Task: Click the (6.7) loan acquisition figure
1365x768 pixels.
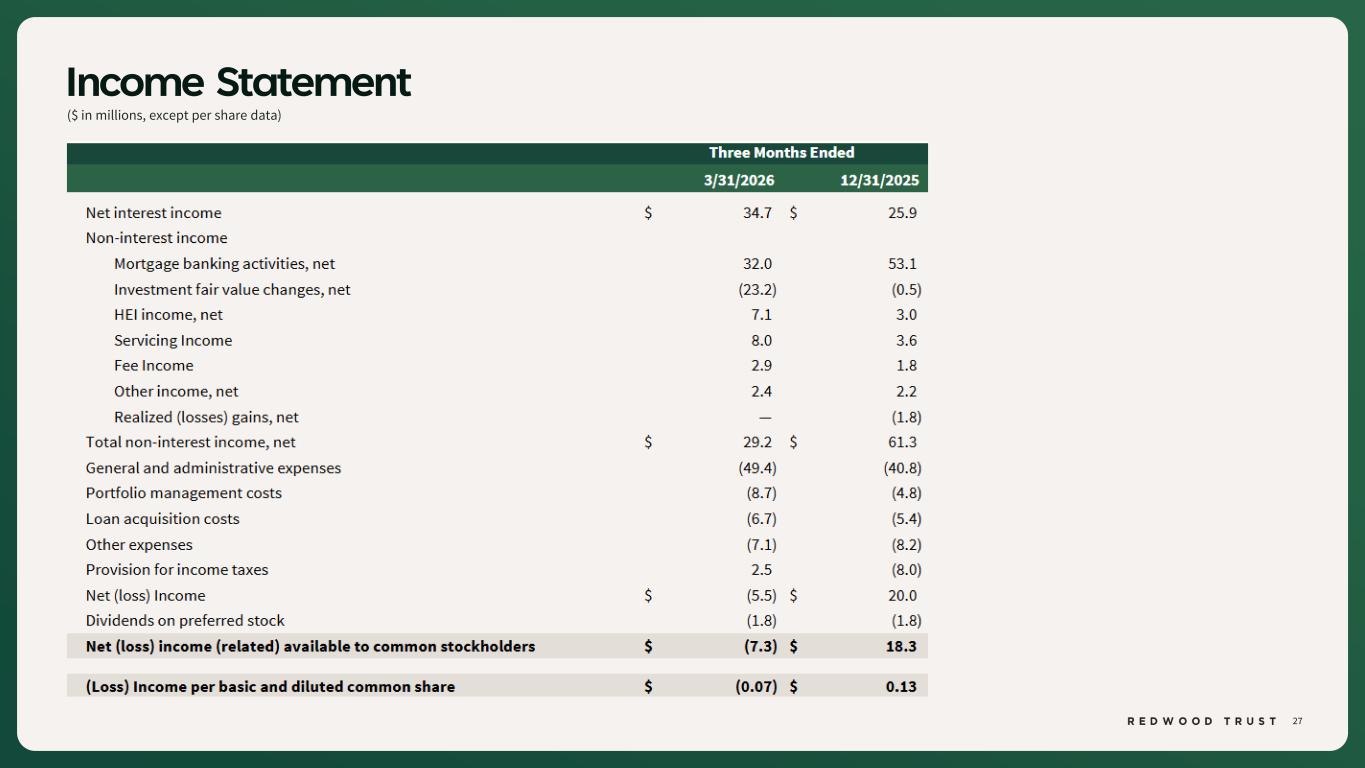Action: click(761, 519)
